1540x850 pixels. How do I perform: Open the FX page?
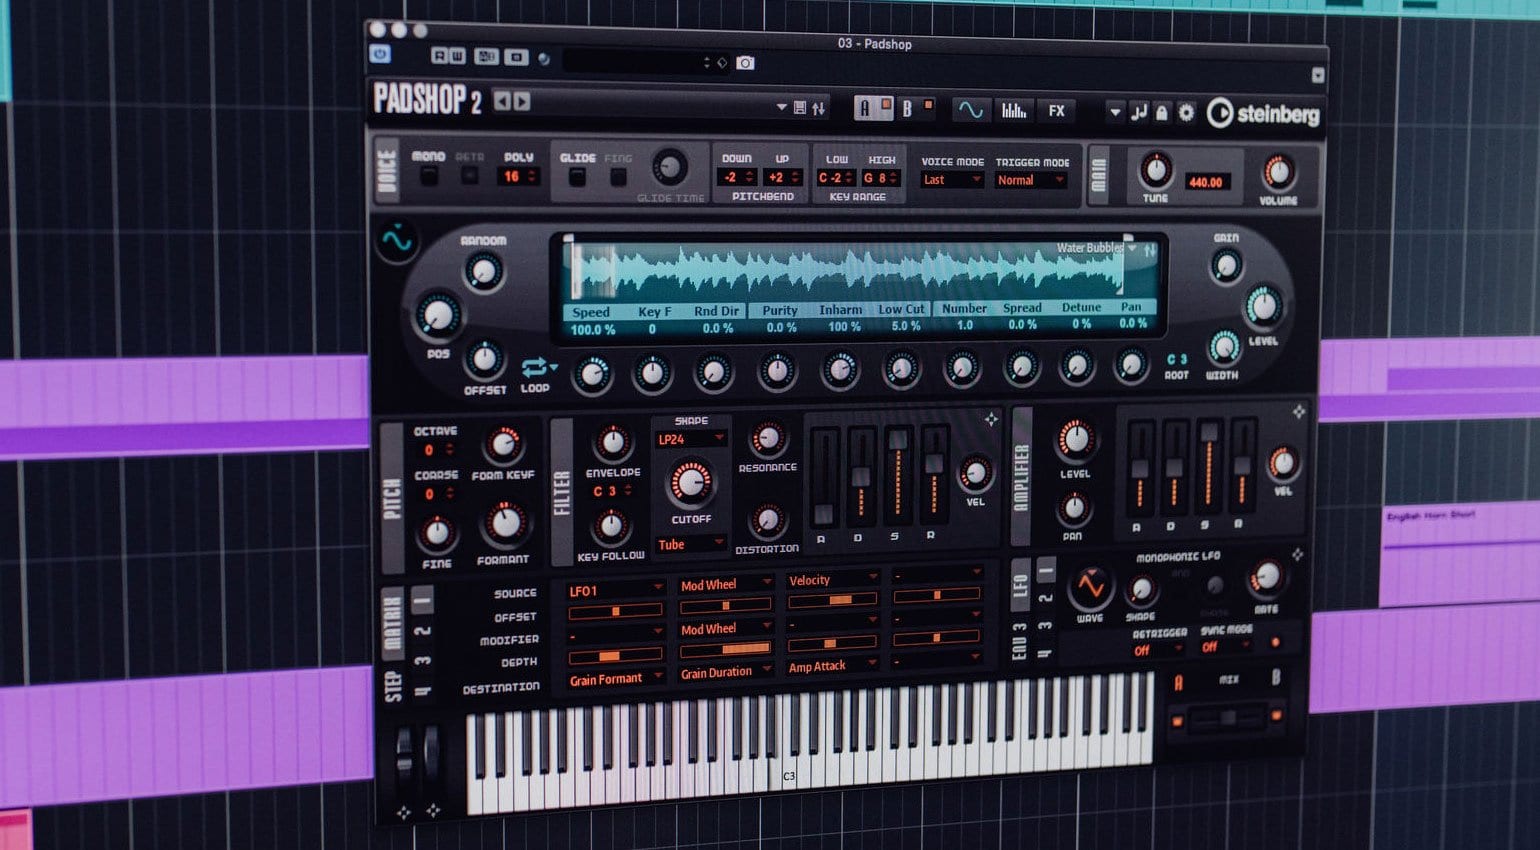click(x=1057, y=111)
